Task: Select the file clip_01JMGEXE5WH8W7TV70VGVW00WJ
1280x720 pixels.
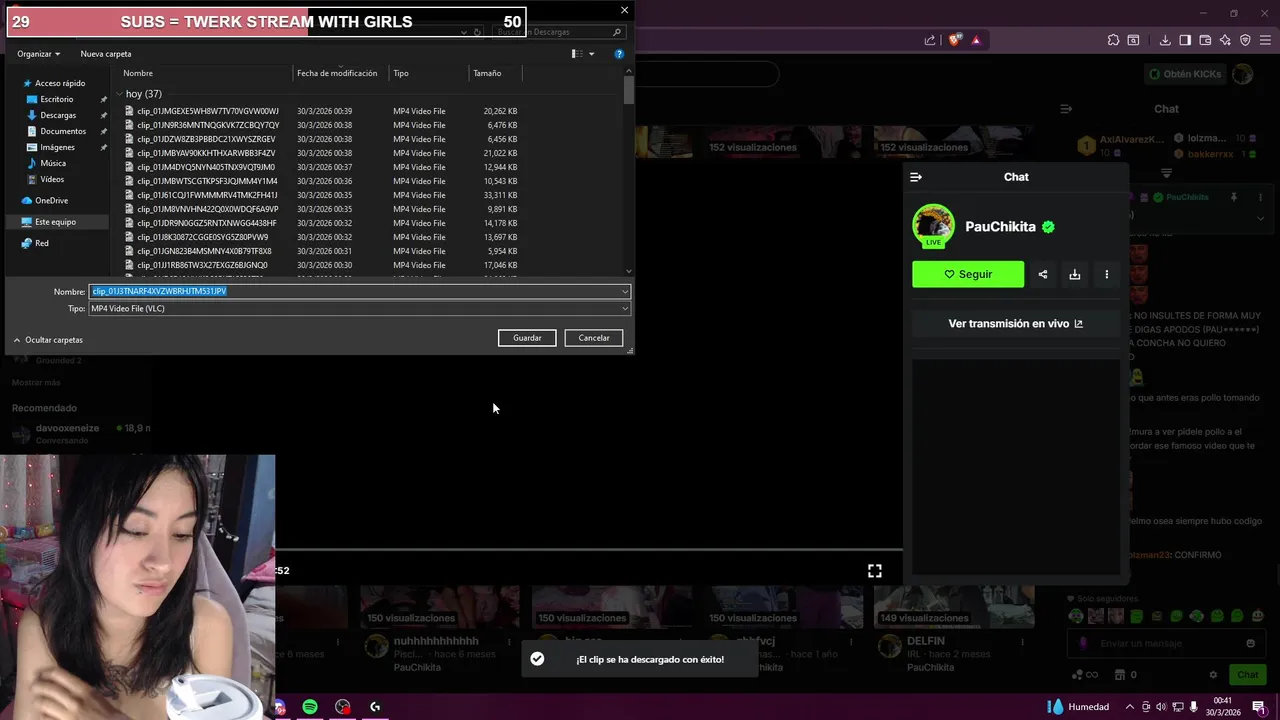Action: pyautogui.click(x=208, y=111)
